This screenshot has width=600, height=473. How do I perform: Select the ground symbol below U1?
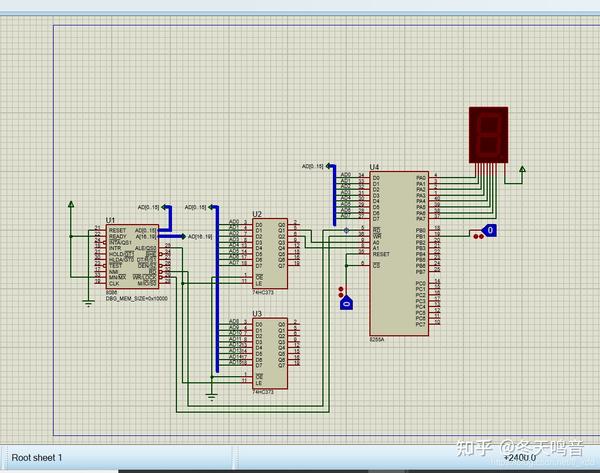click(x=88, y=303)
